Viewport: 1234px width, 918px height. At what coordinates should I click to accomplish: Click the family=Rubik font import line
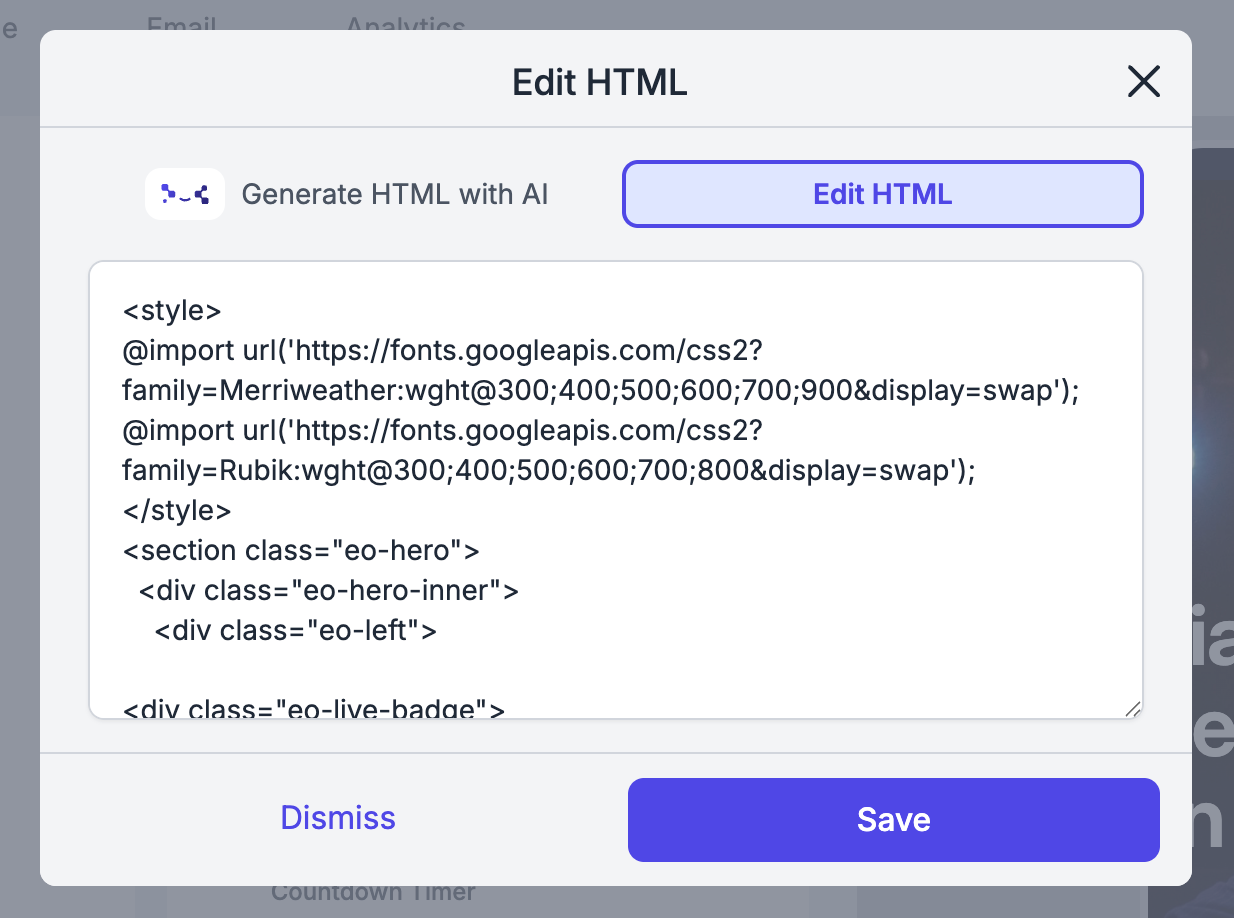pos(548,471)
